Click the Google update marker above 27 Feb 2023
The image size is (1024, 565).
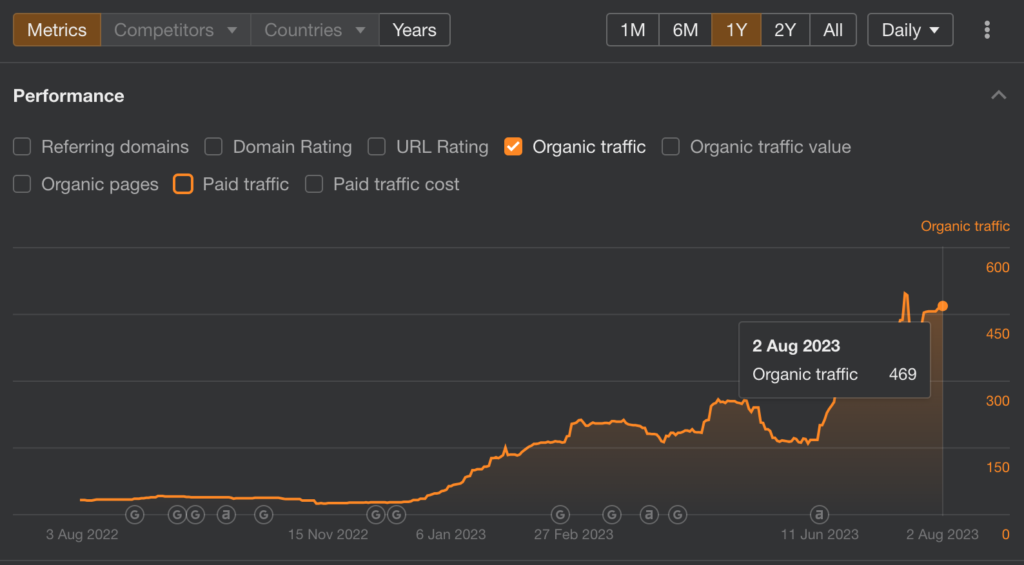(x=560, y=515)
